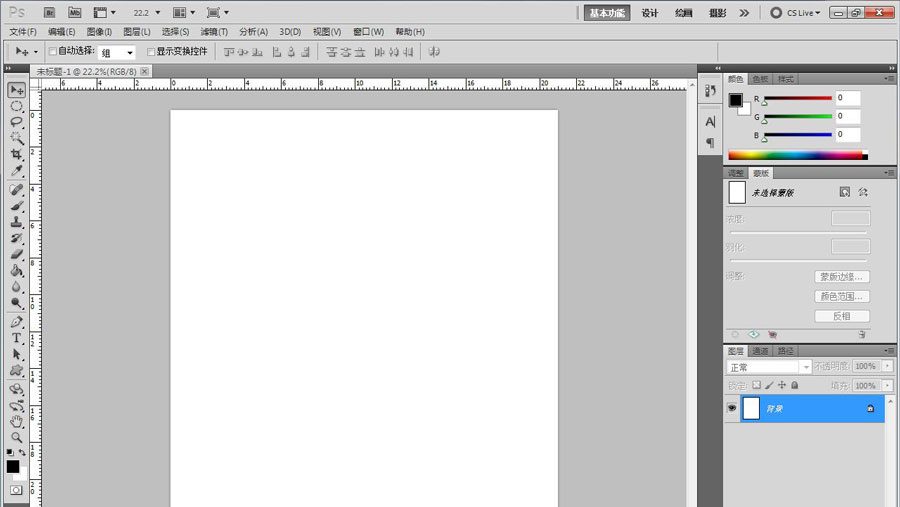Screen dimensions: 900x507
Task: Click the 设计 workspace button
Action: coord(650,13)
